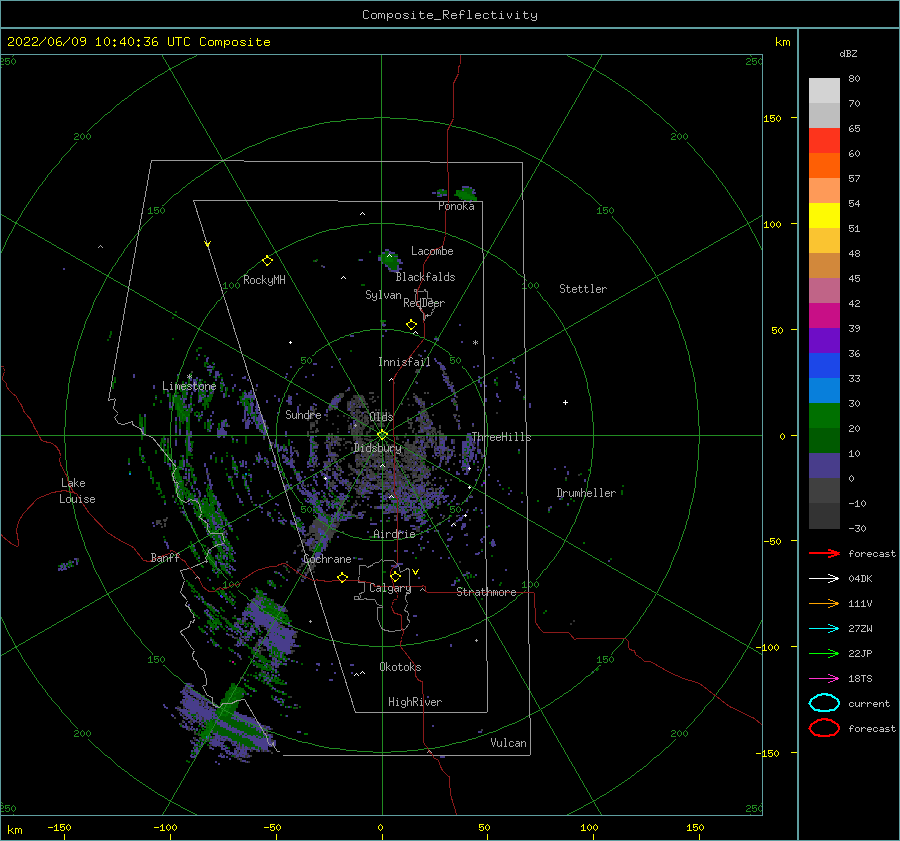
Task: Click the Okotoks town label
Action: click(x=400, y=667)
